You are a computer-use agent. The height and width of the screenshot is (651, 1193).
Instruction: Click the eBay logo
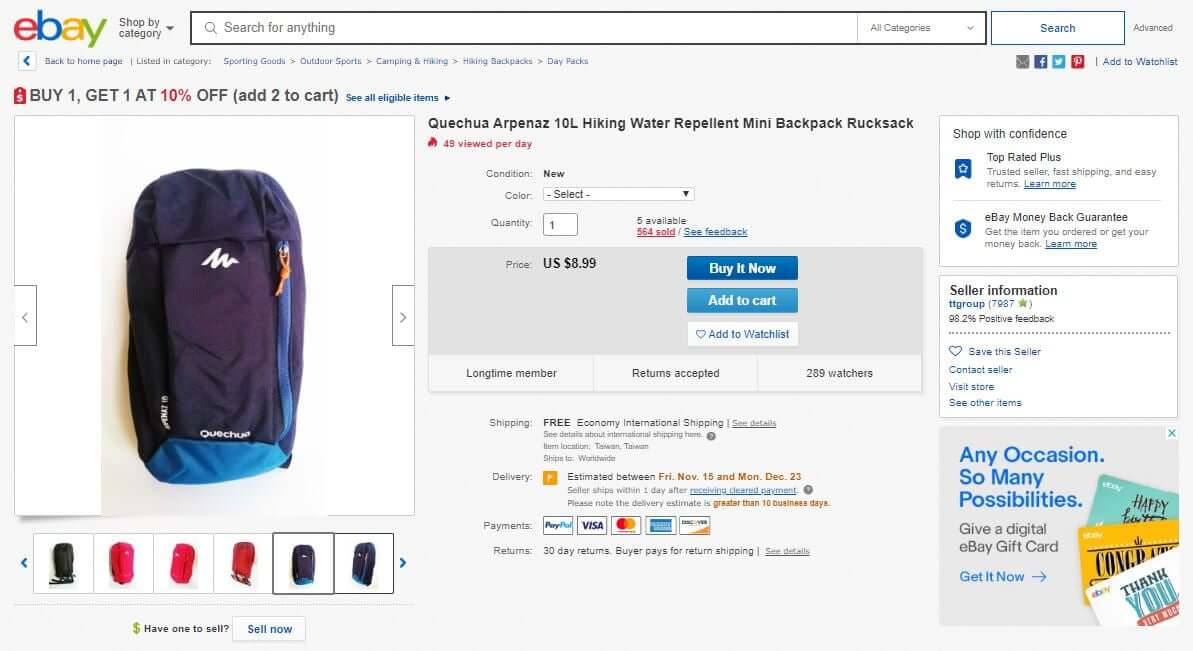(60, 28)
